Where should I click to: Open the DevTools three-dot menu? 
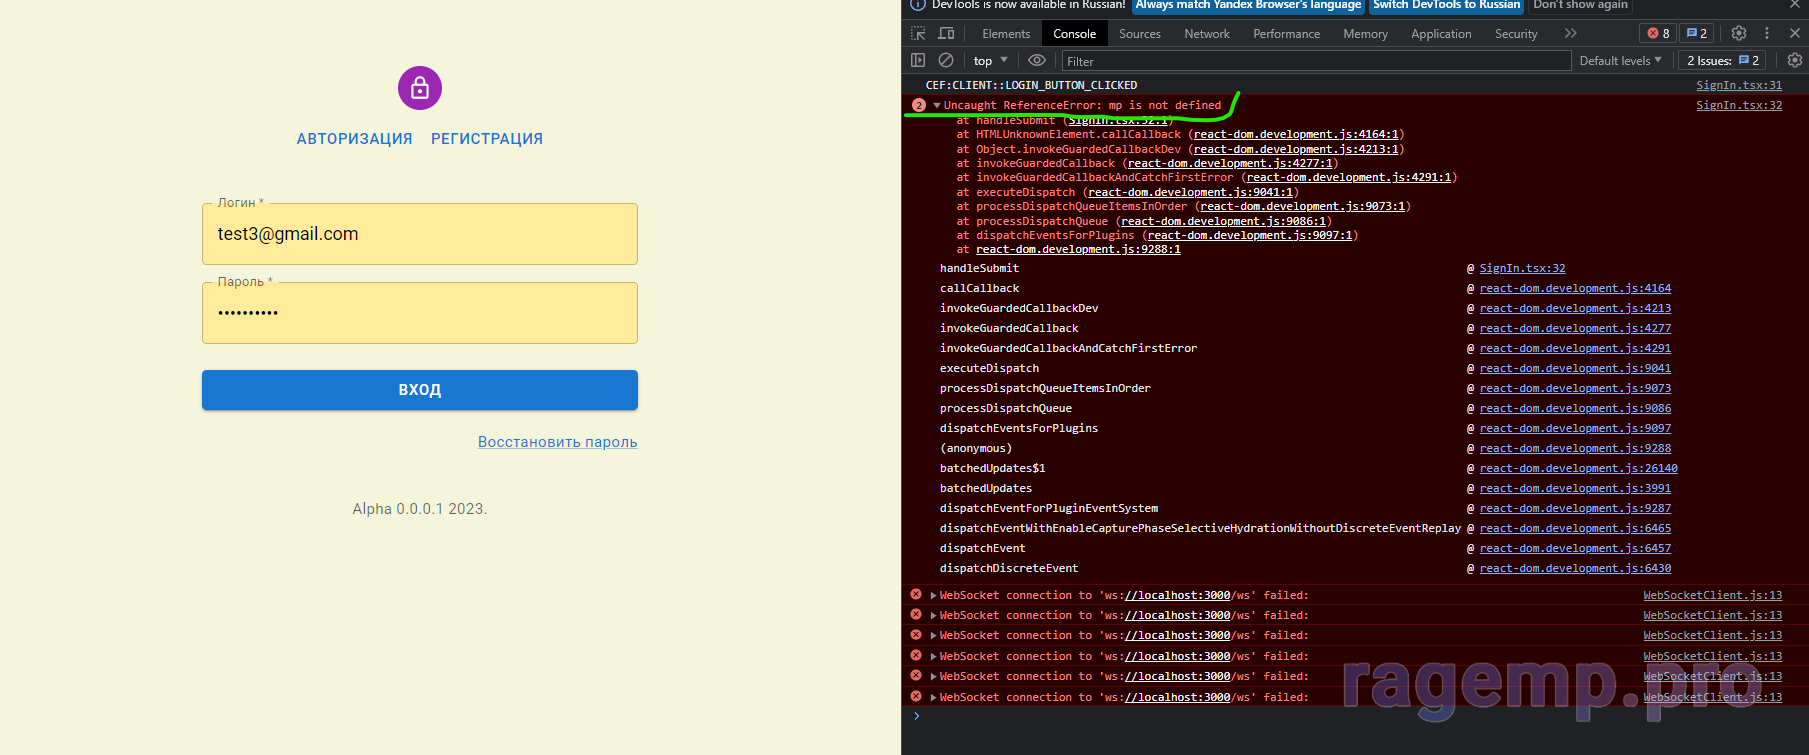point(1767,33)
